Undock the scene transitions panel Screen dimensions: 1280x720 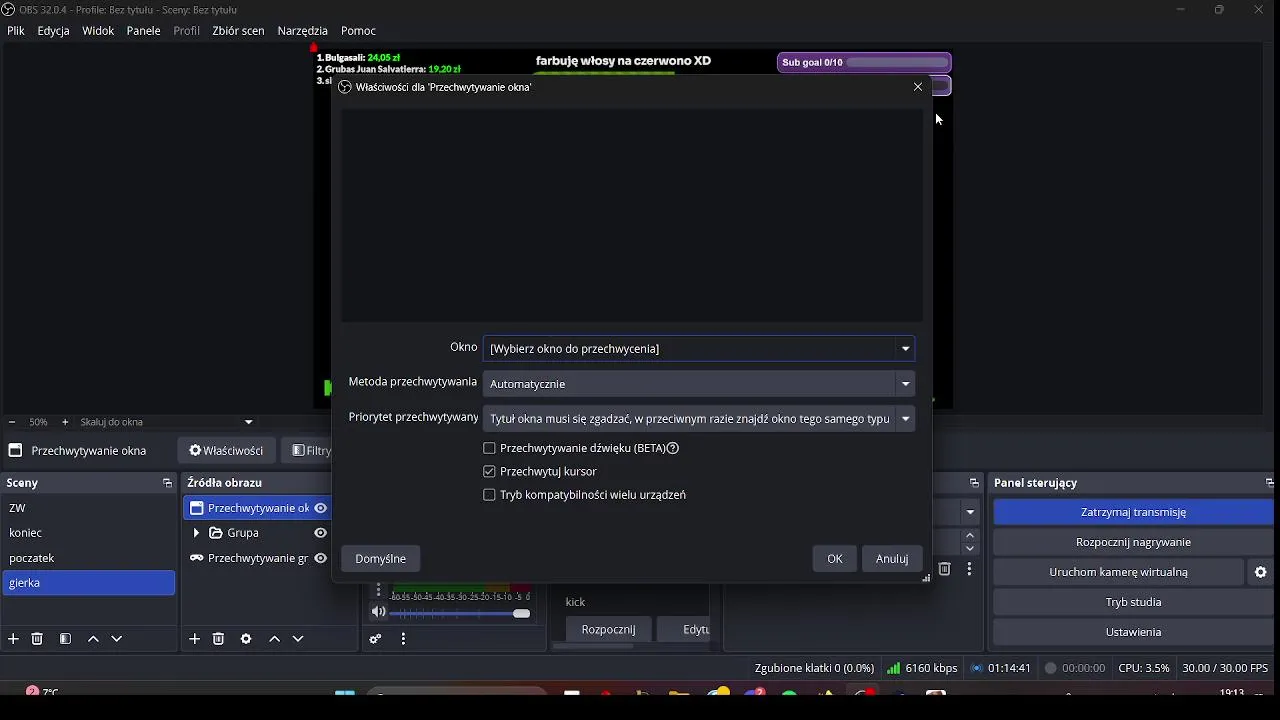pyautogui.click(x=974, y=483)
